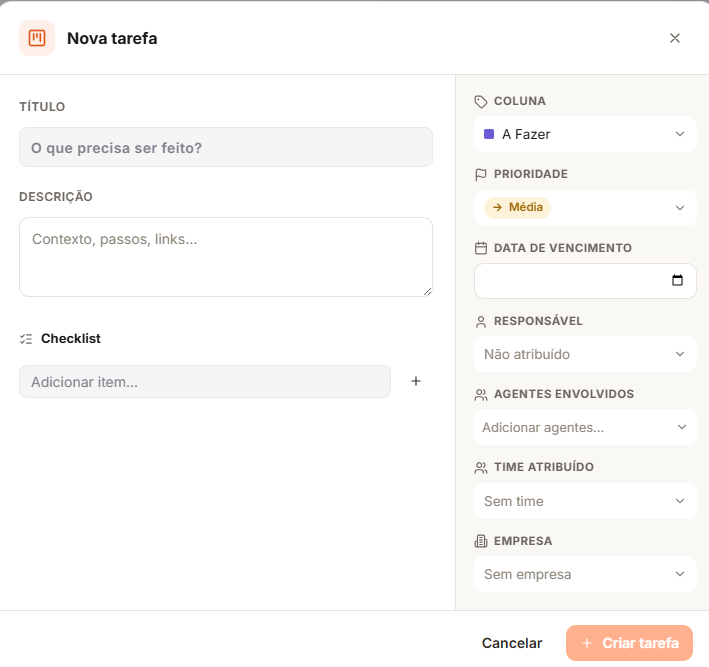Click the people icon beside TIME ATRIBUÍDO
Viewport: 709px width, 667px height.
pyautogui.click(x=481, y=468)
